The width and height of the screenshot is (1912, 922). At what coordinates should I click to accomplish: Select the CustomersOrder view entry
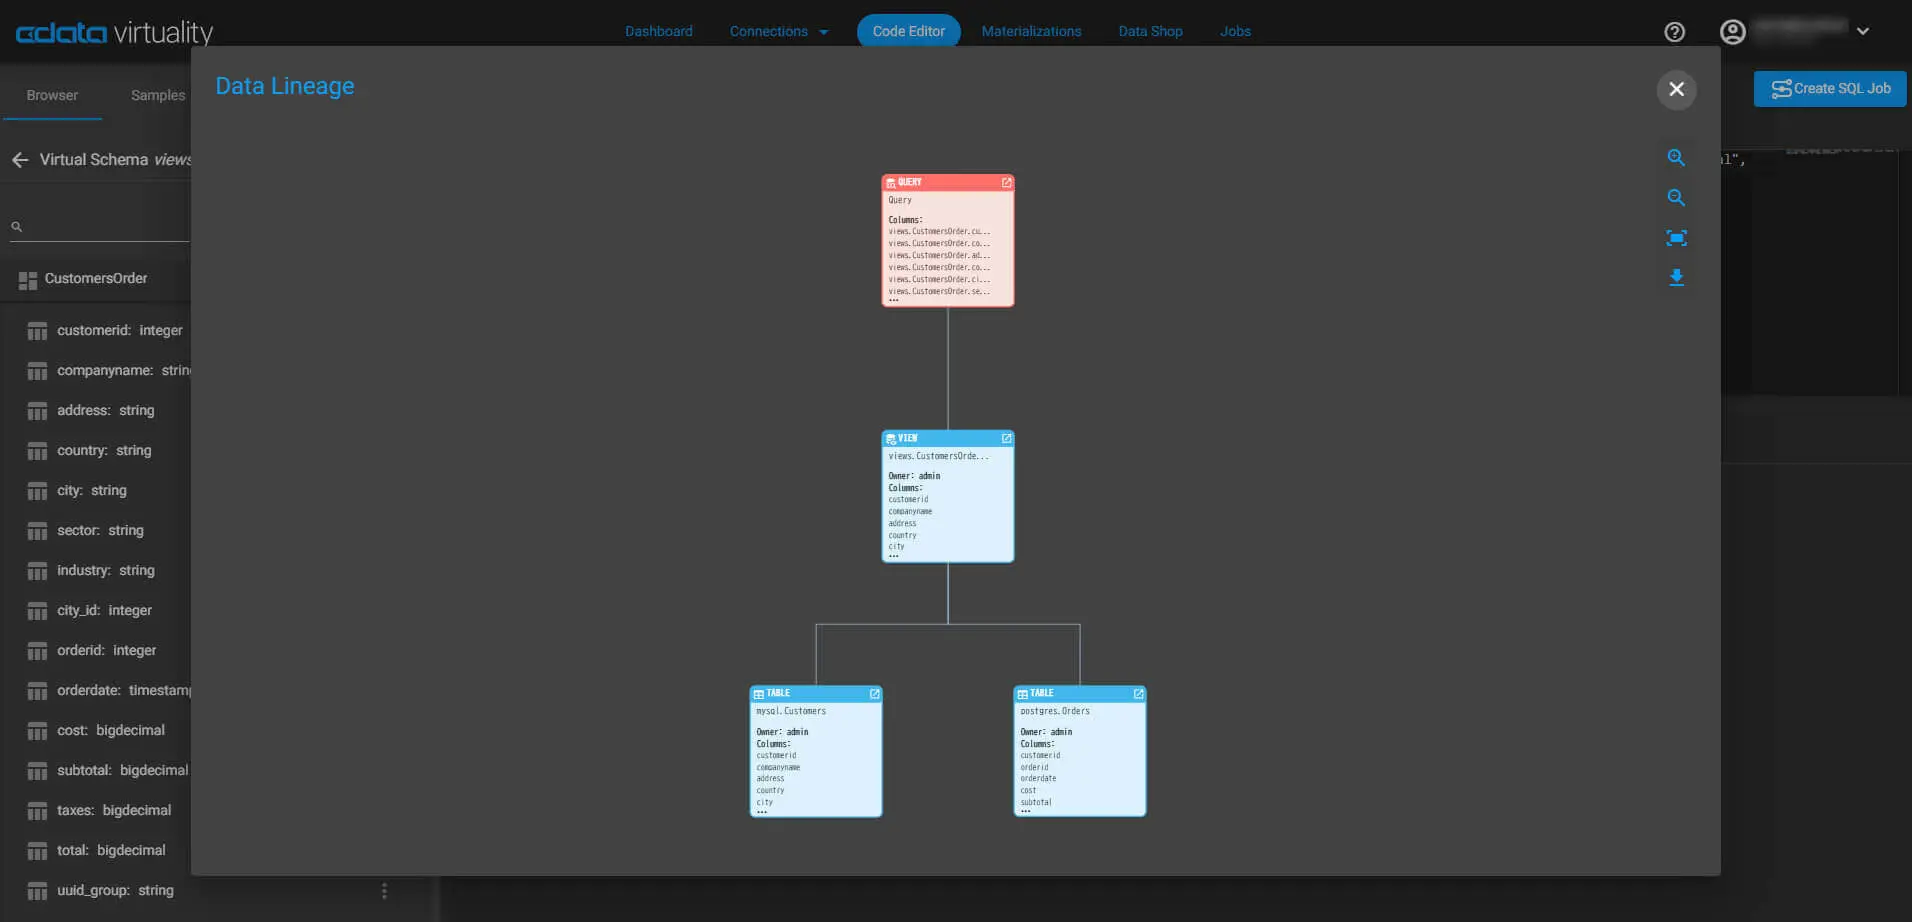click(x=96, y=279)
